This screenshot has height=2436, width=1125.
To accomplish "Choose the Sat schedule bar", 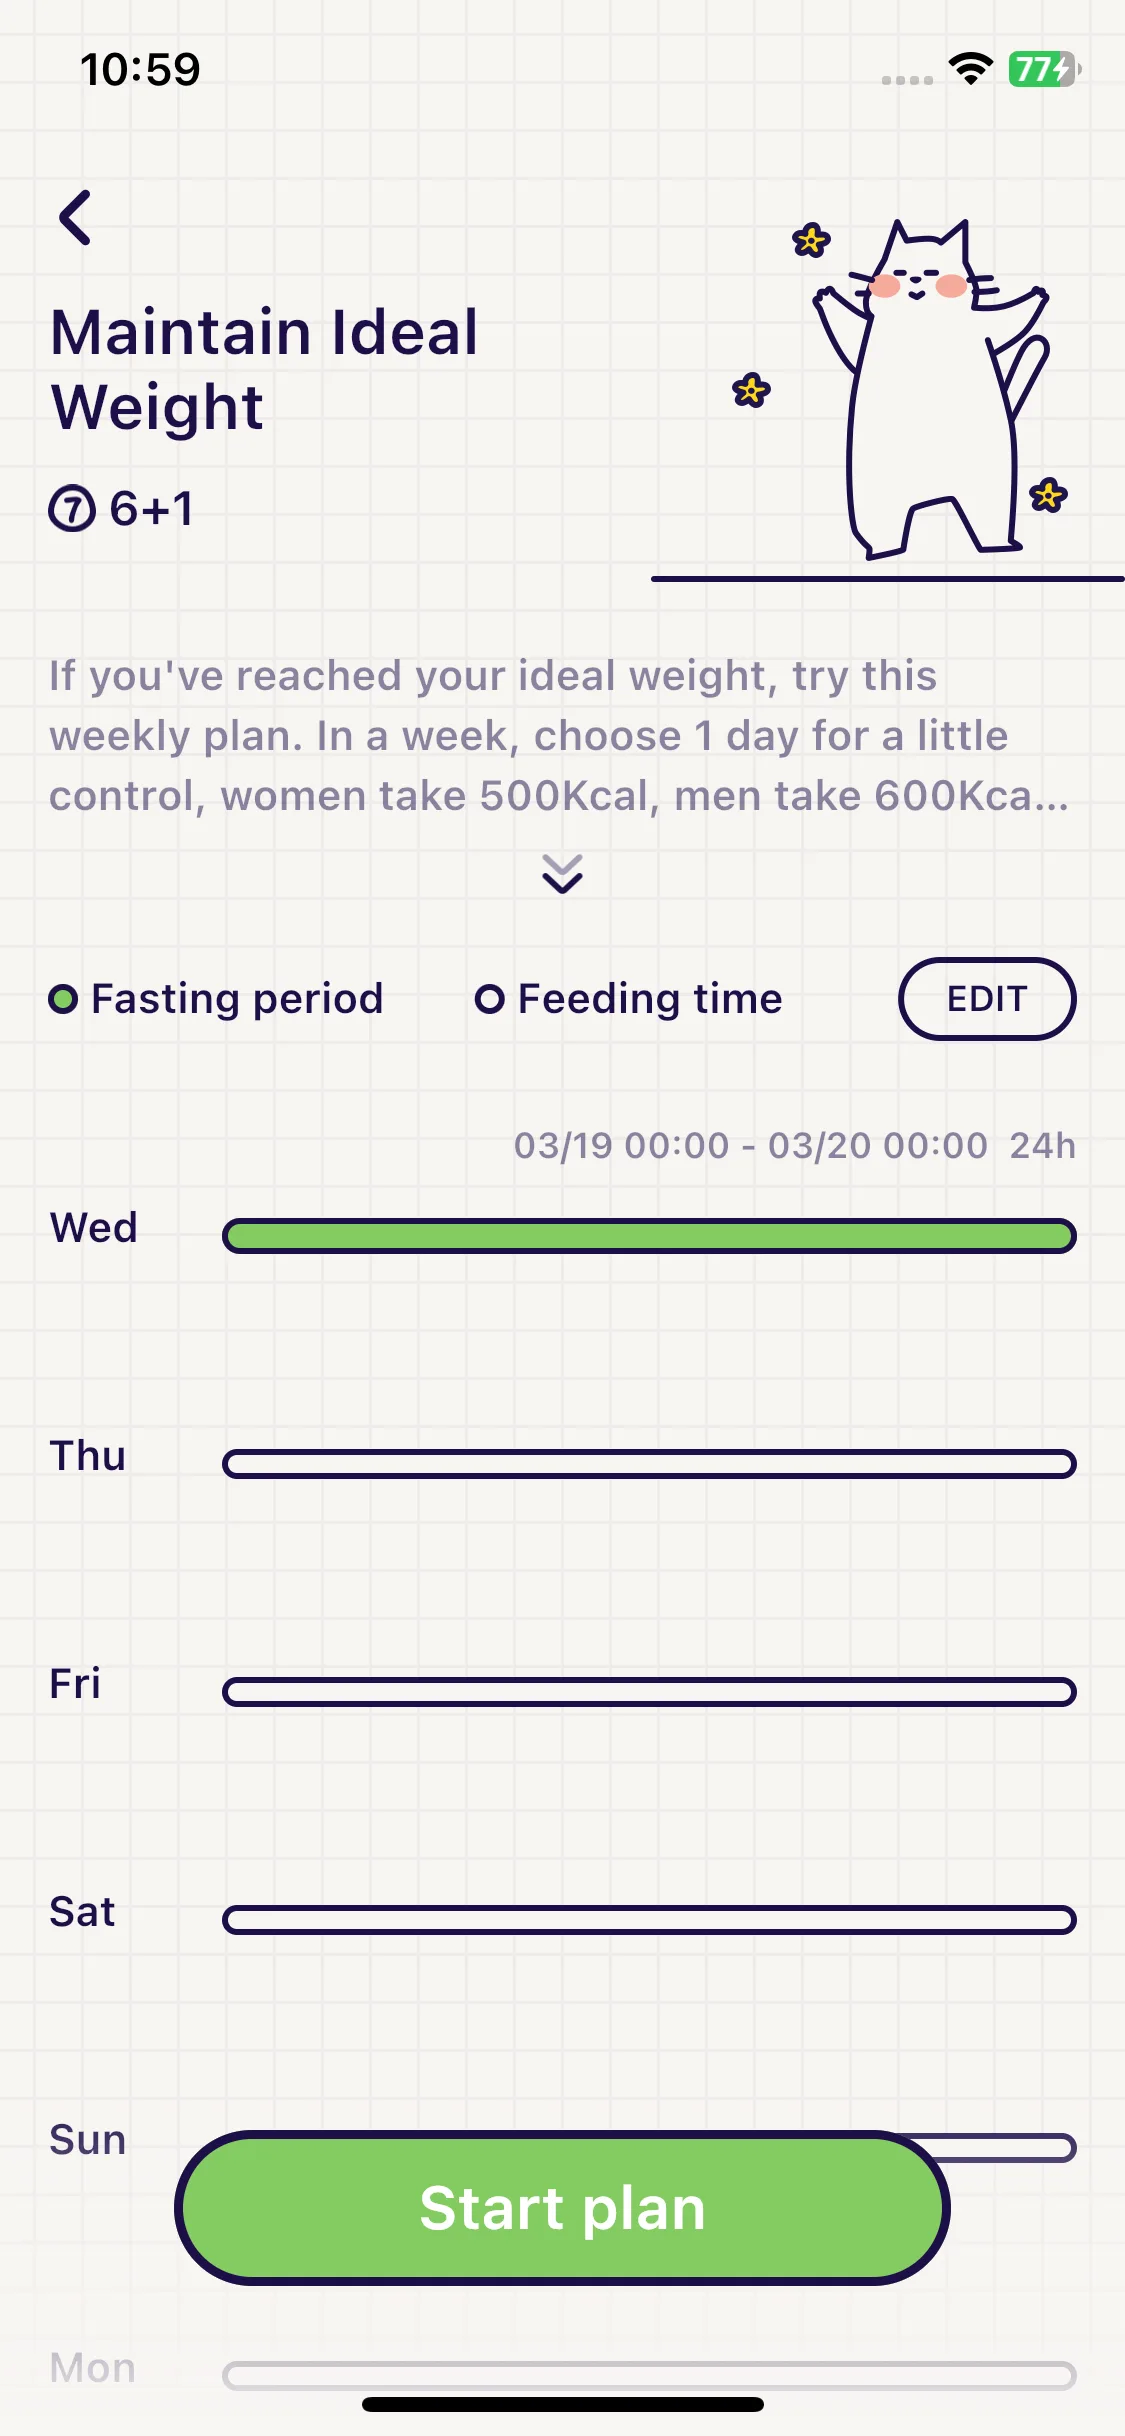I will (x=649, y=1920).
